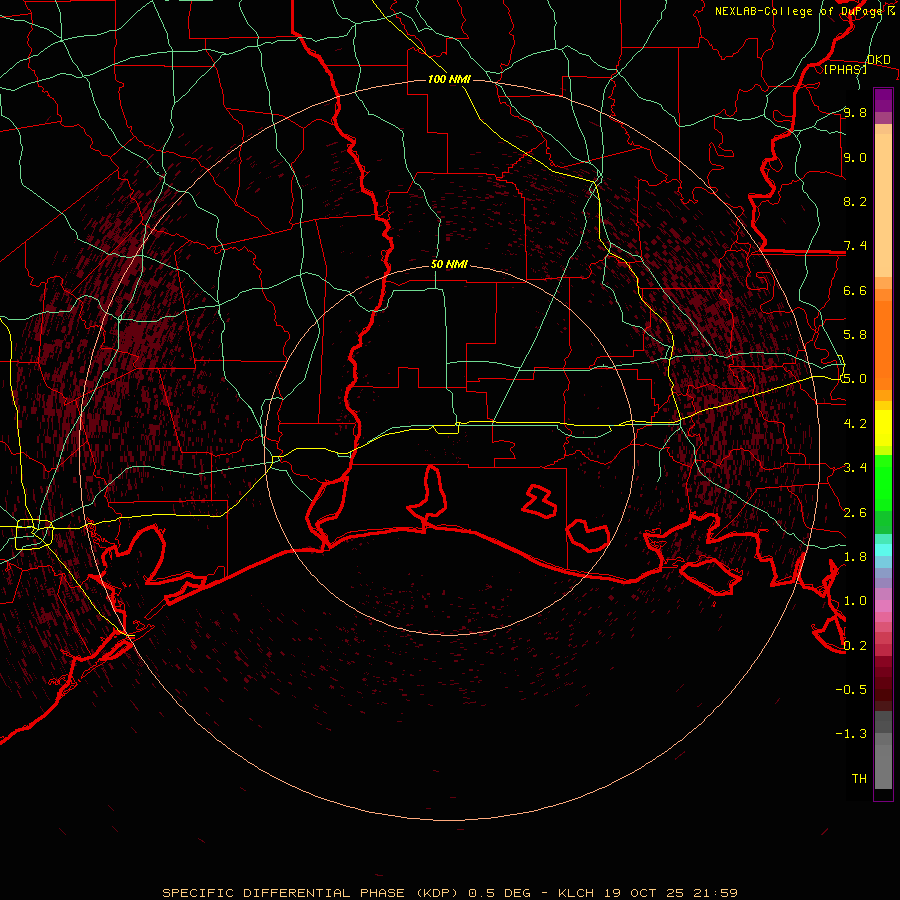Click the Specific Differential Phase product caption
The width and height of the screenshot is (900, 900).
449,893
